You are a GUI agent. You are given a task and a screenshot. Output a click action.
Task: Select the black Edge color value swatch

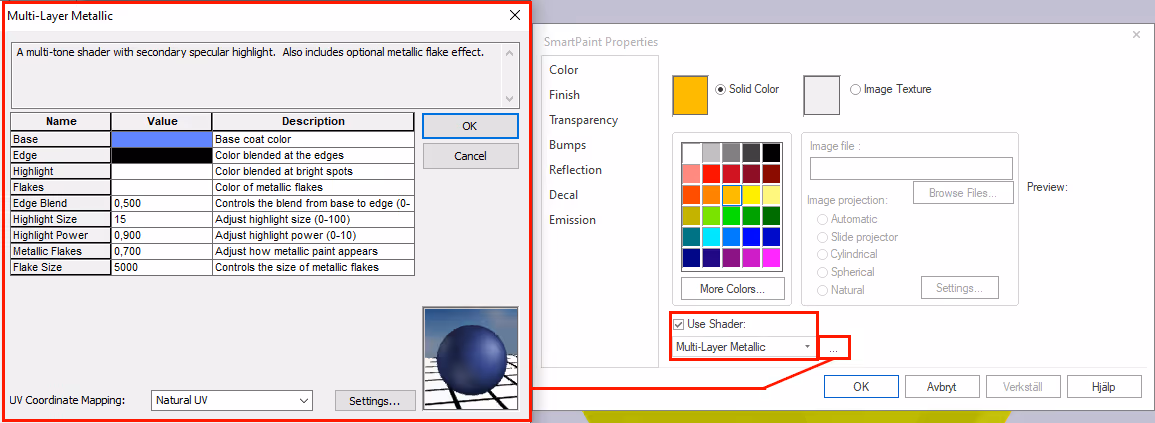161,155
